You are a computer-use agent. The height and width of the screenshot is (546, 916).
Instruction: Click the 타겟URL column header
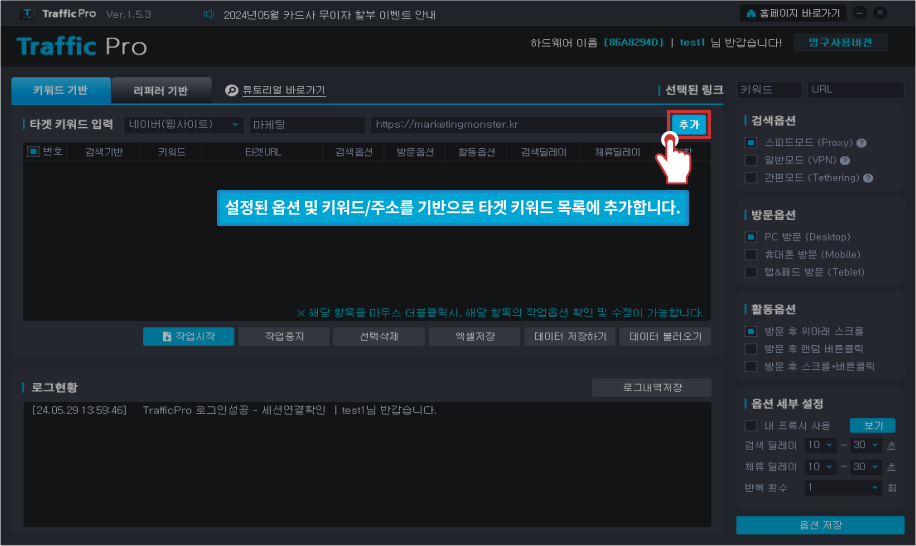tap(263, 152)
